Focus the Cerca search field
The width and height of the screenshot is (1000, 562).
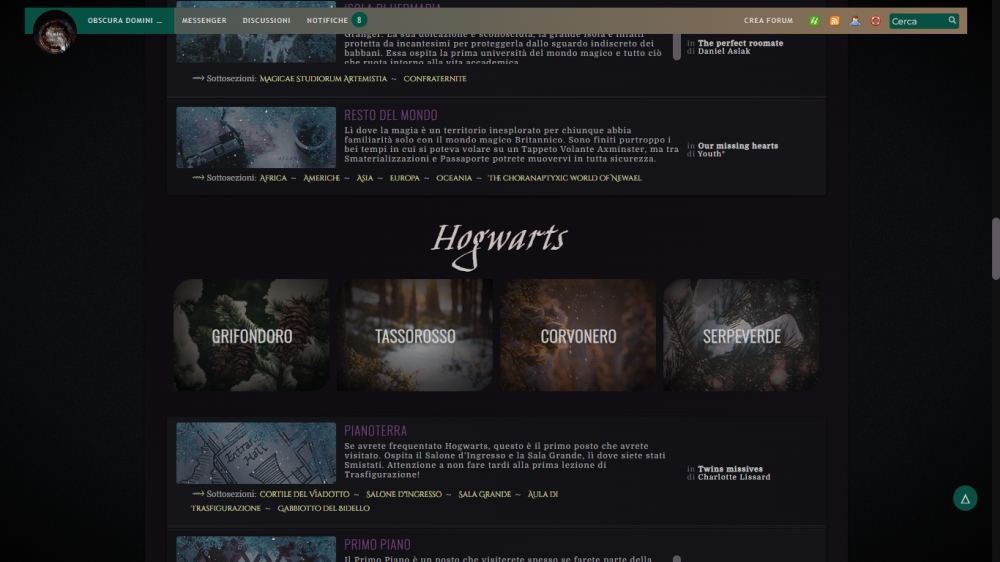tap(918, 21)
